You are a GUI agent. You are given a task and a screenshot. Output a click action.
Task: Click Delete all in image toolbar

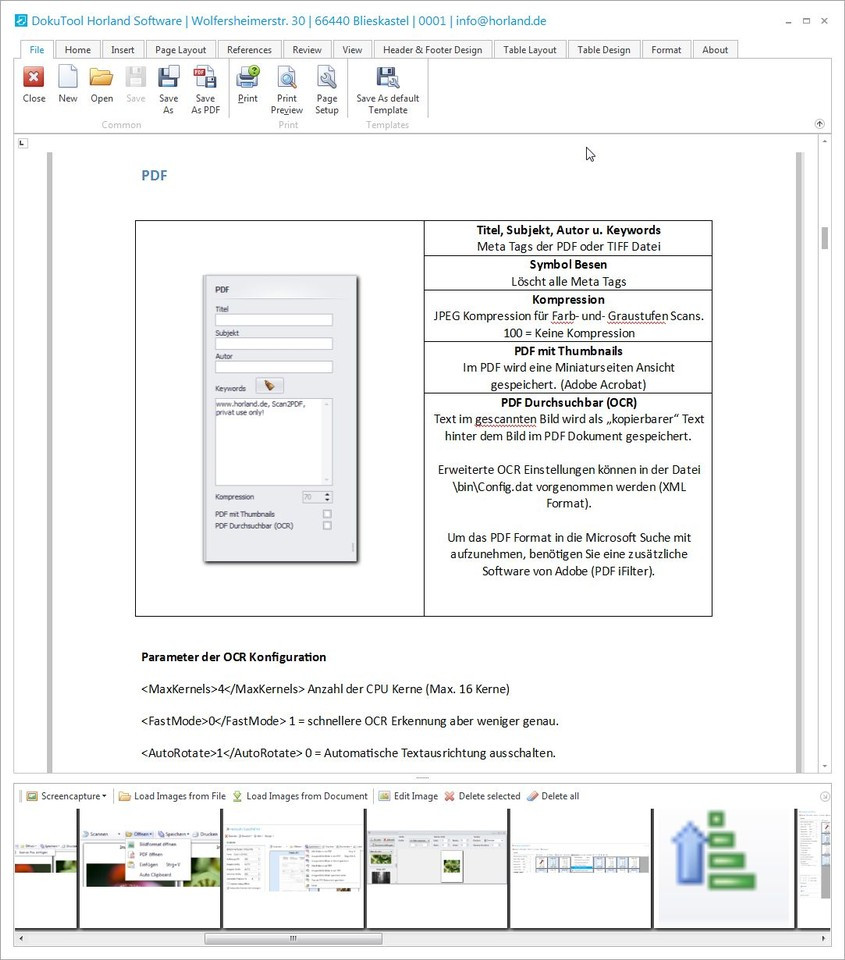point(553,796)
